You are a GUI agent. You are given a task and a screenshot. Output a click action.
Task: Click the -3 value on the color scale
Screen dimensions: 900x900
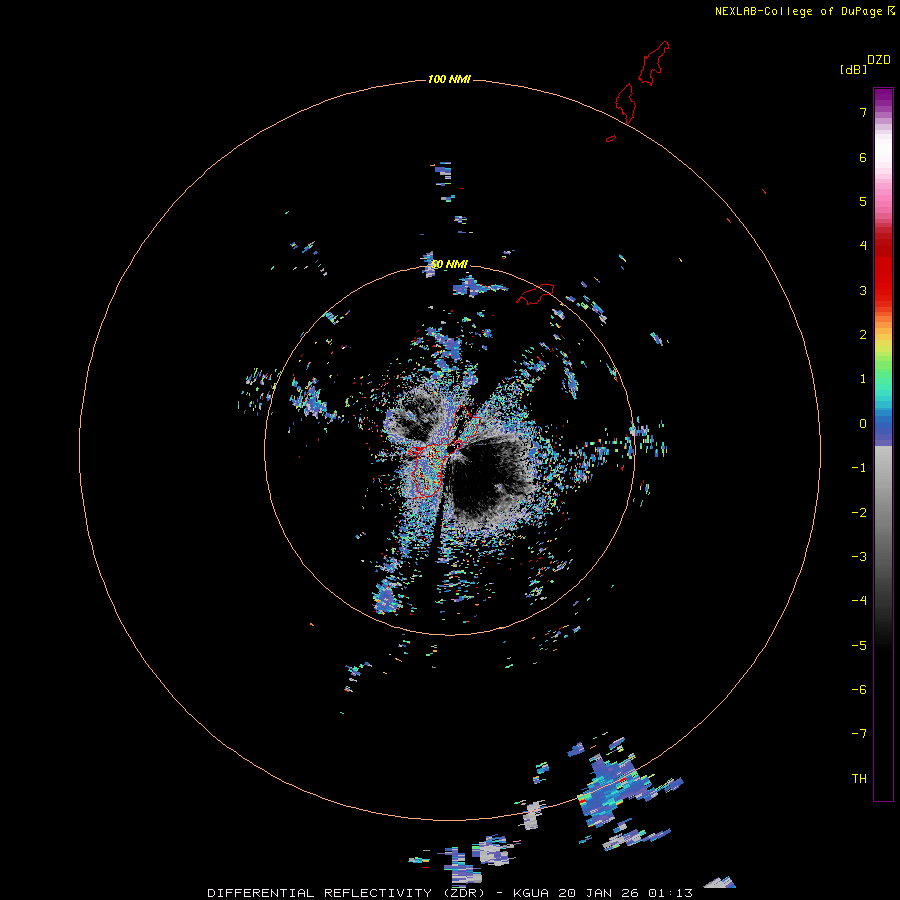click(859, 557)
